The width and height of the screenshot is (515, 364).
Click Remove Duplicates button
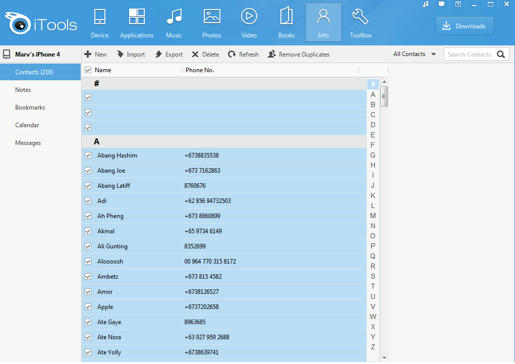[x=299, y=54]
